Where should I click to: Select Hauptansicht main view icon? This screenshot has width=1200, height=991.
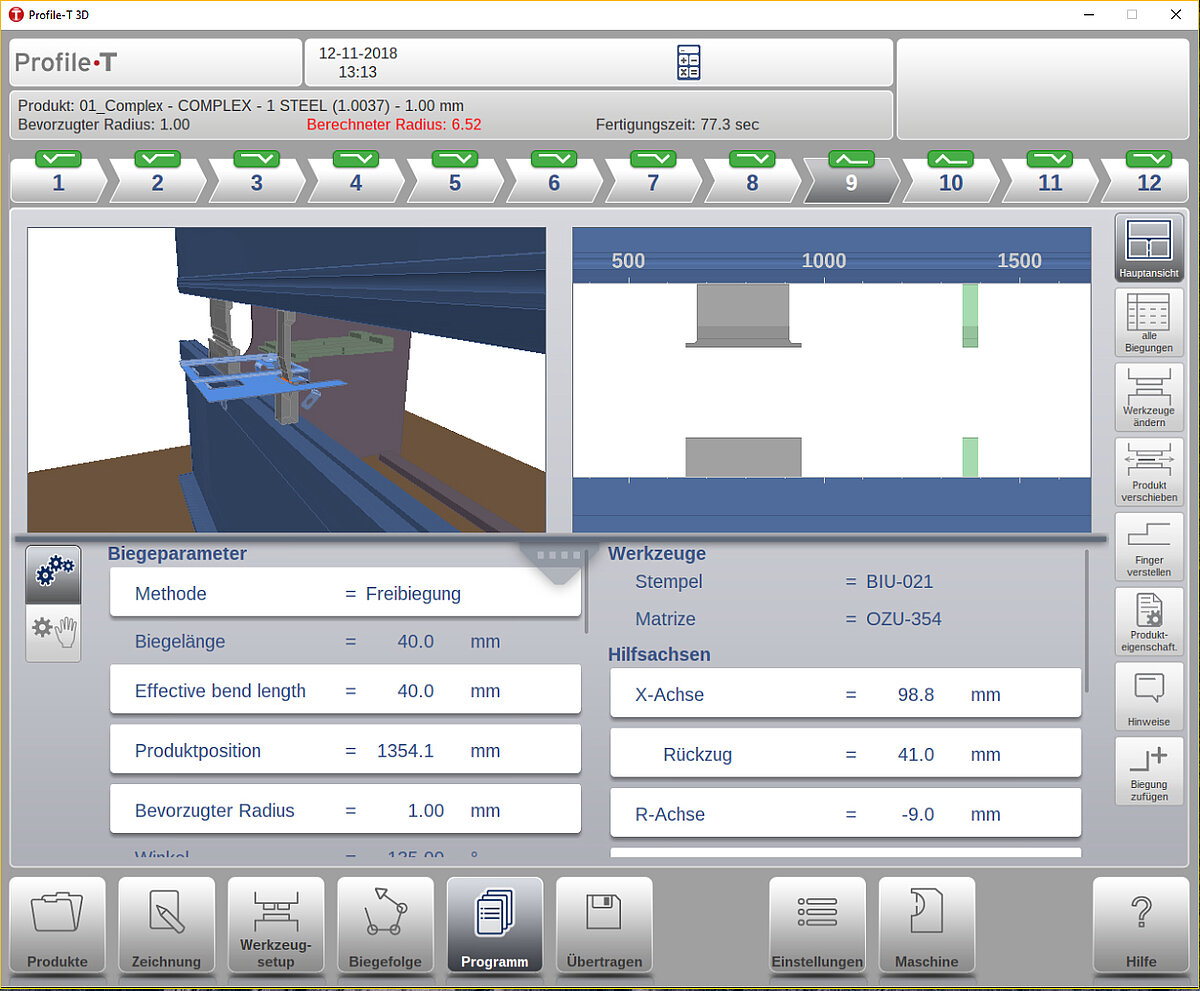pyautogui.click(x=1149, y=248)
